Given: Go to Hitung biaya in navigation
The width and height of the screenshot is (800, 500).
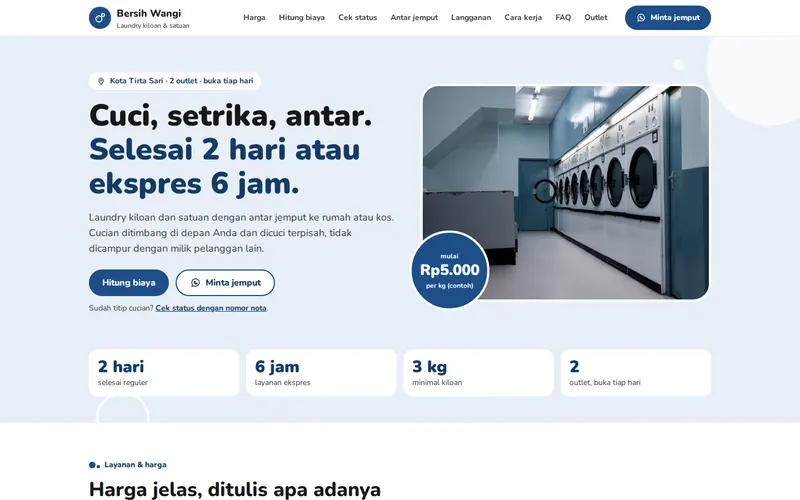Looking at the screenshot, I should [x=302, y=17].
